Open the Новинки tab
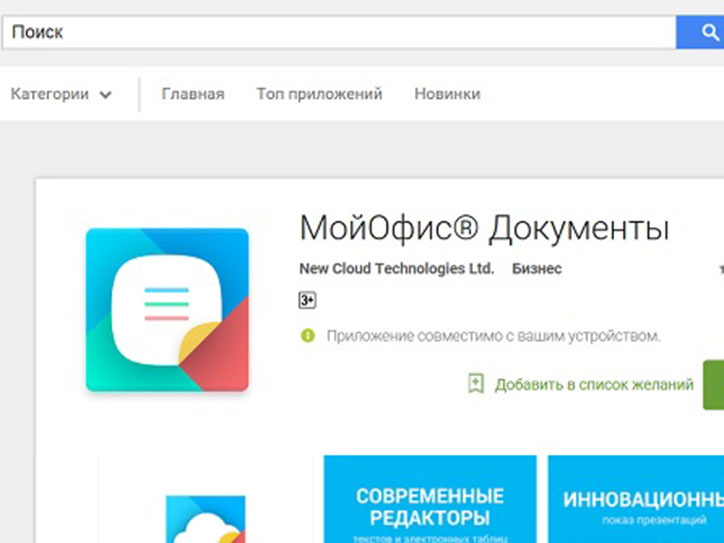 [447, 94]
